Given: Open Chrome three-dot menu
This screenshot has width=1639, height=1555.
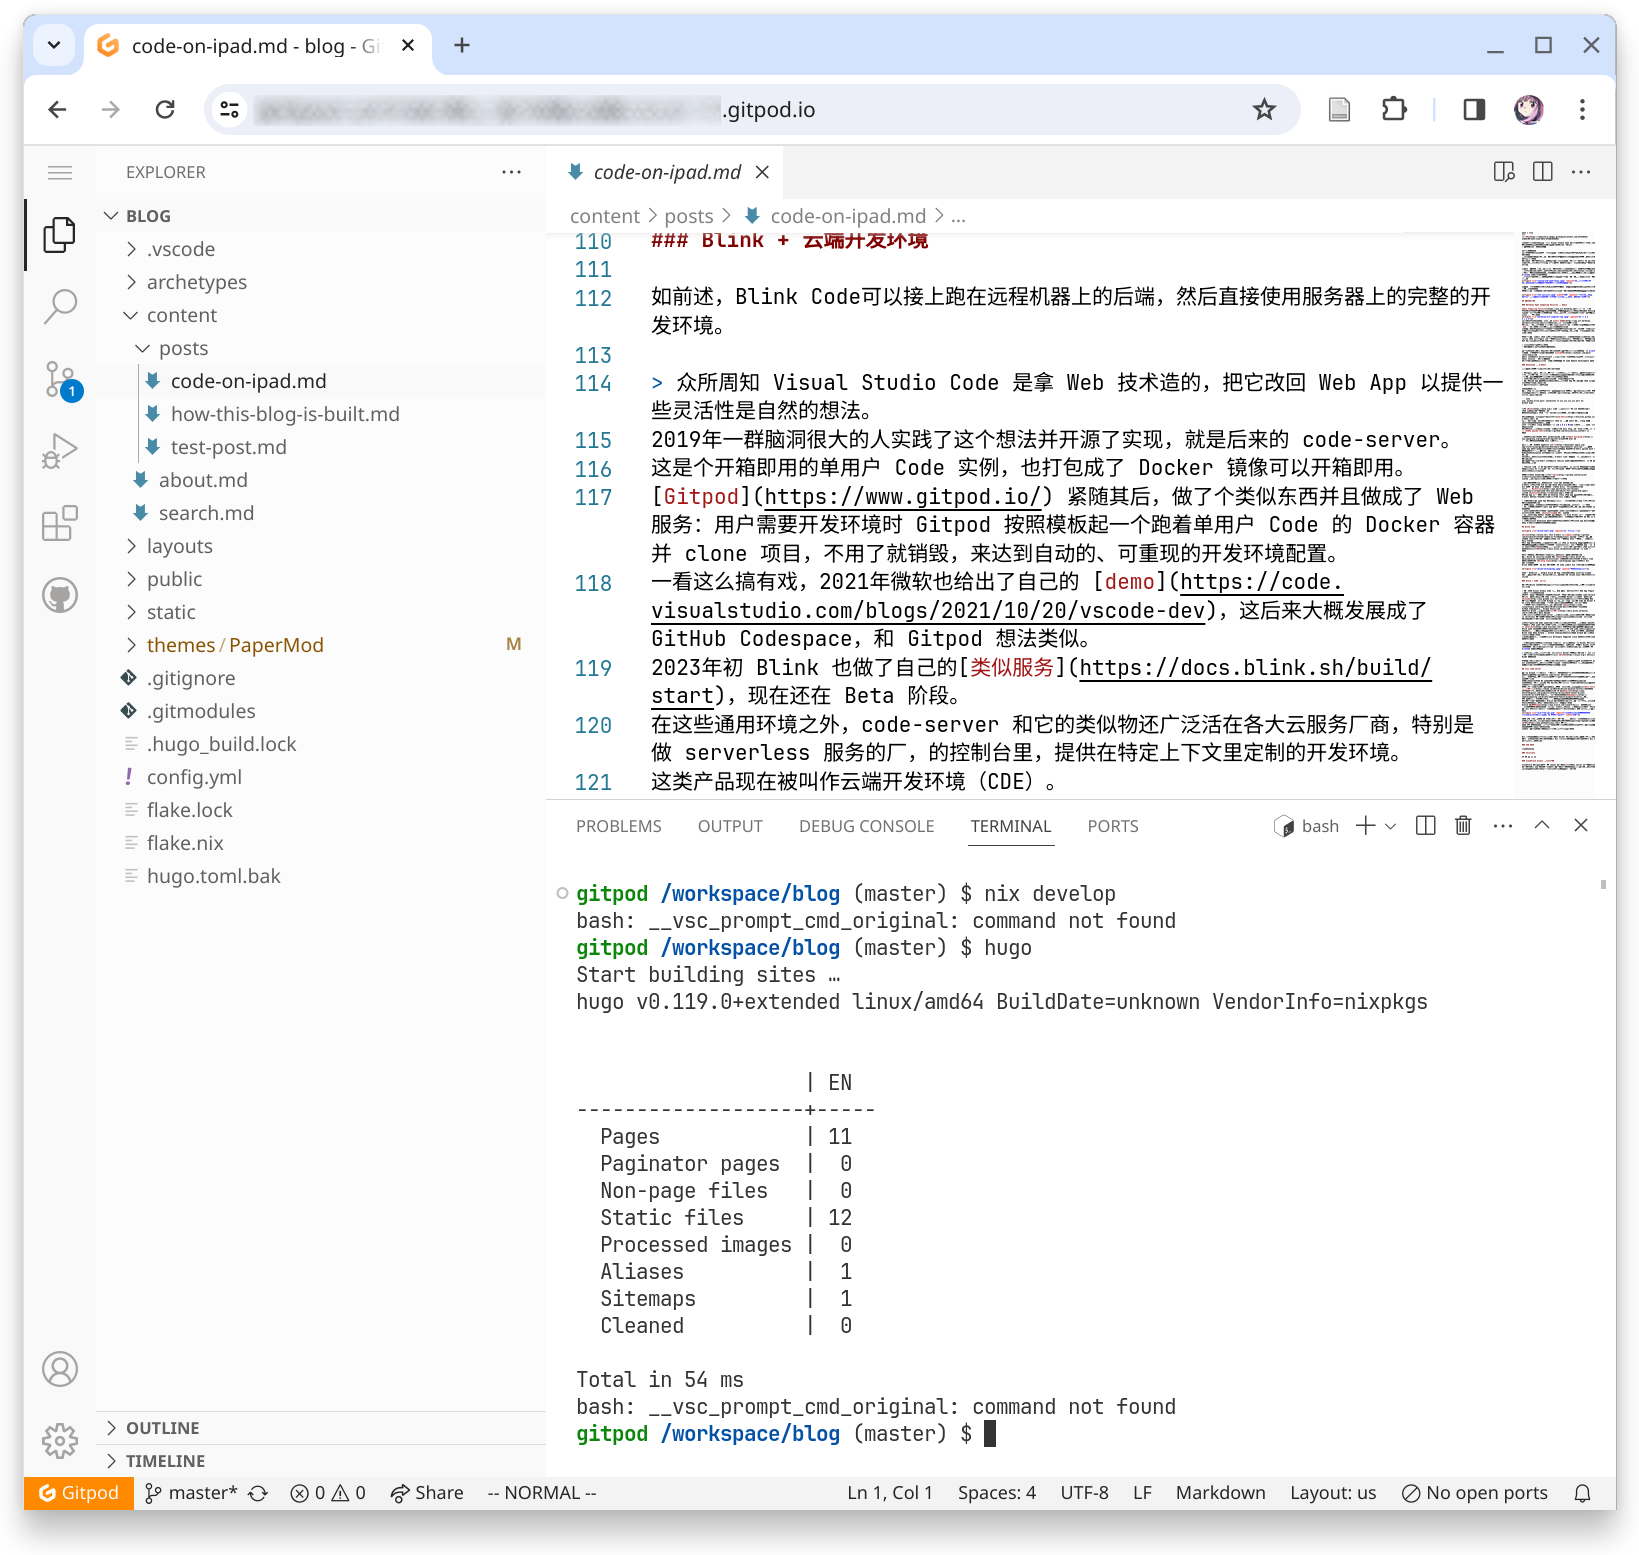Looking at the screenshot, I should click(x=1582, y=110).
